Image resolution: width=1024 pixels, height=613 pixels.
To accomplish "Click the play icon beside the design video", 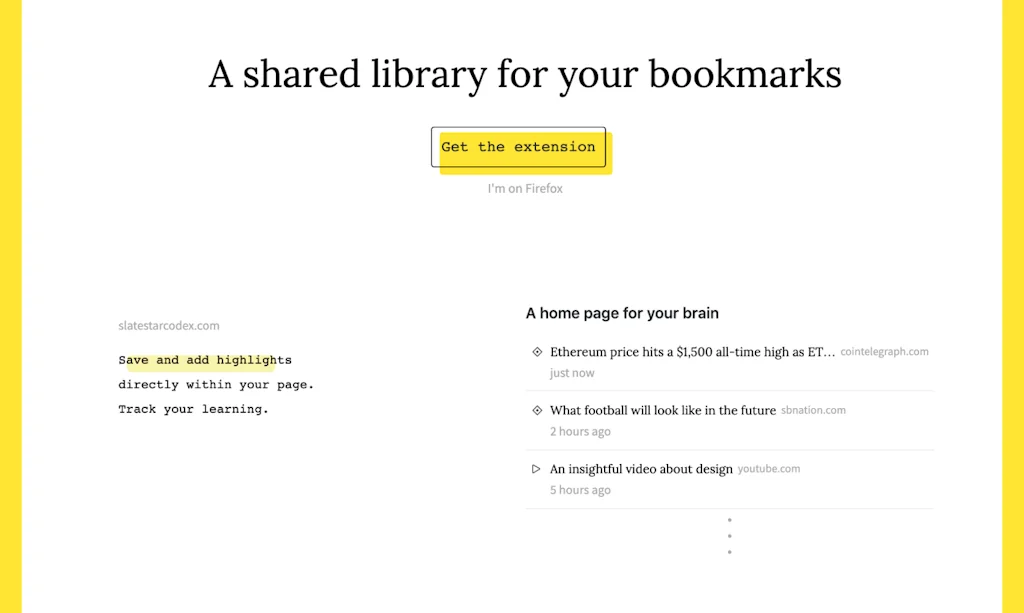I will point(535,468).
